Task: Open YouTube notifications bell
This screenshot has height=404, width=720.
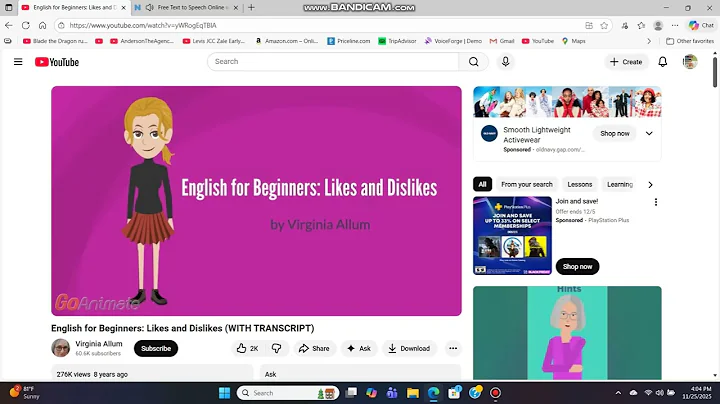Action: click(x=663, y=62)
